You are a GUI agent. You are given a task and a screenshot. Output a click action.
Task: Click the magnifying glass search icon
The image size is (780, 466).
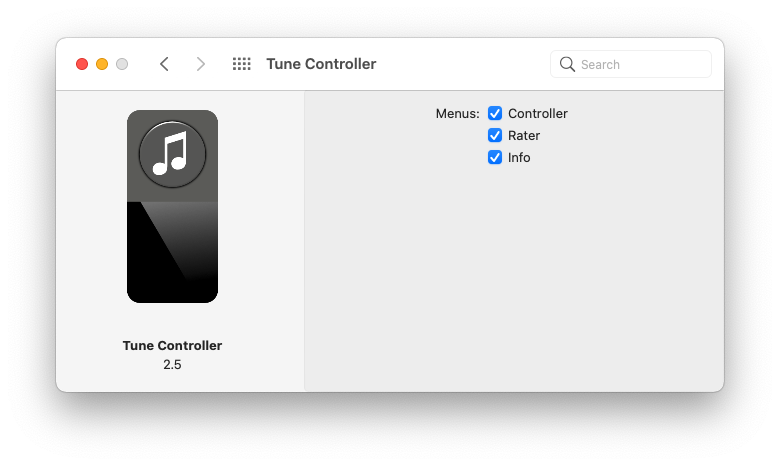click(567, 64)
